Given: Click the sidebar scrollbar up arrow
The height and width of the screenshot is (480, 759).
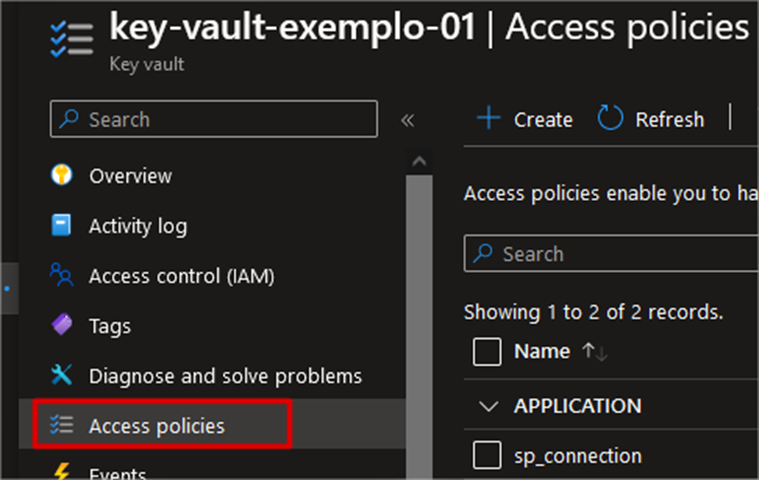Looking at the screenshot, I should (419, 161).
